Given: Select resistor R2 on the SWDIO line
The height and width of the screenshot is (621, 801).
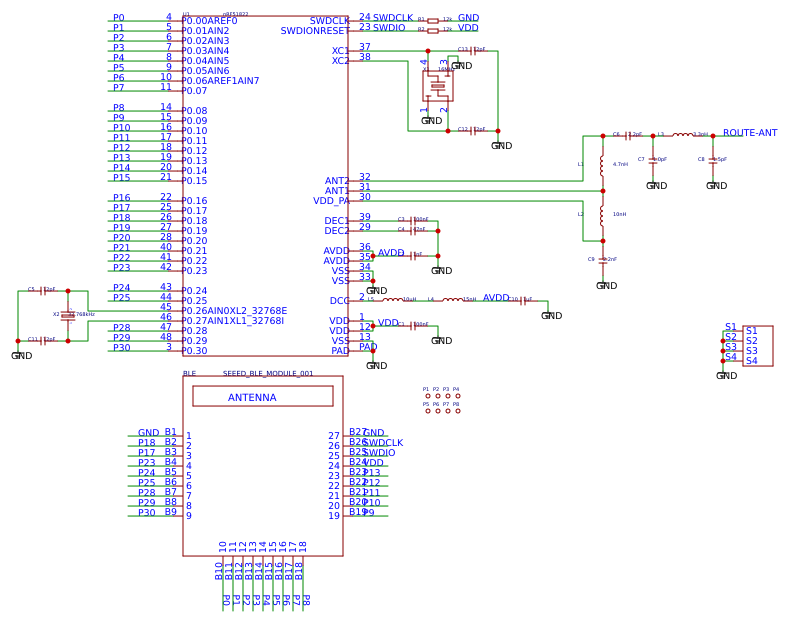Looking at the screenshot, I should click(433, 30).
